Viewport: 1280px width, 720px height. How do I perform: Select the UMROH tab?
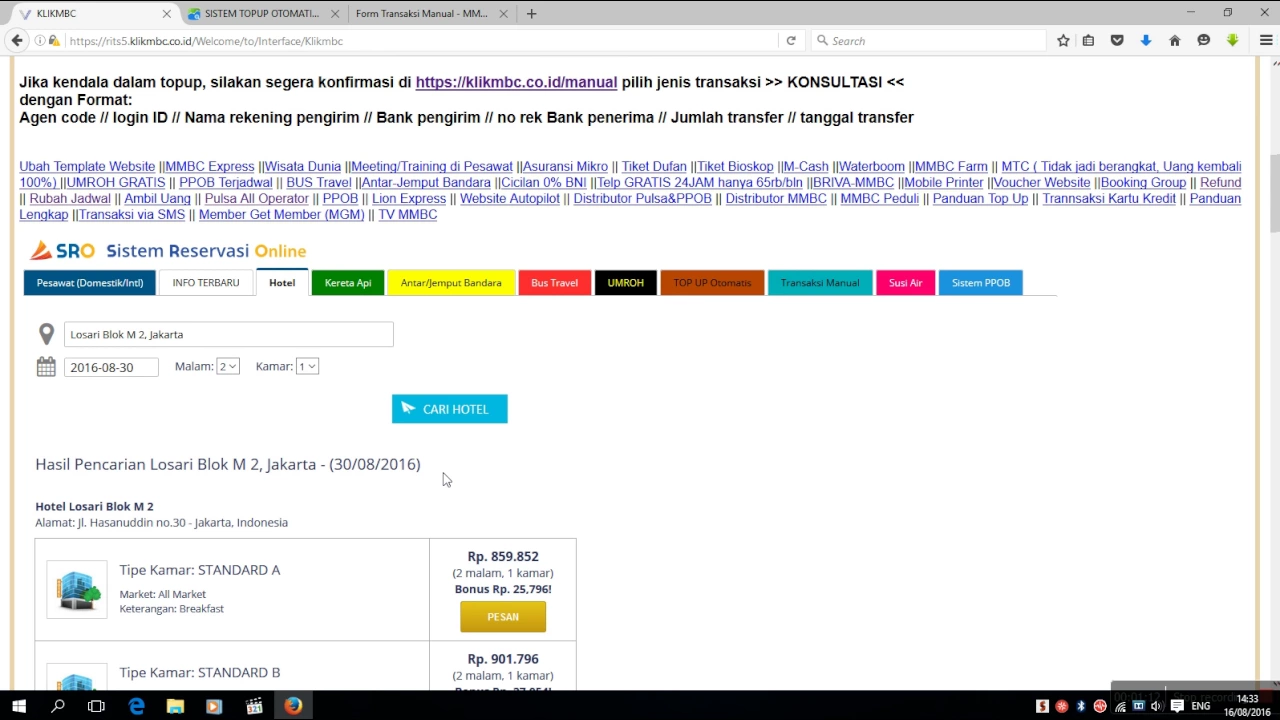[626, 283]
